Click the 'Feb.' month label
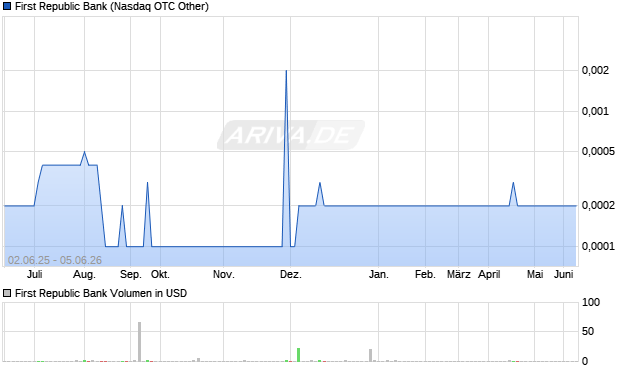 click(x=425, y=274)
